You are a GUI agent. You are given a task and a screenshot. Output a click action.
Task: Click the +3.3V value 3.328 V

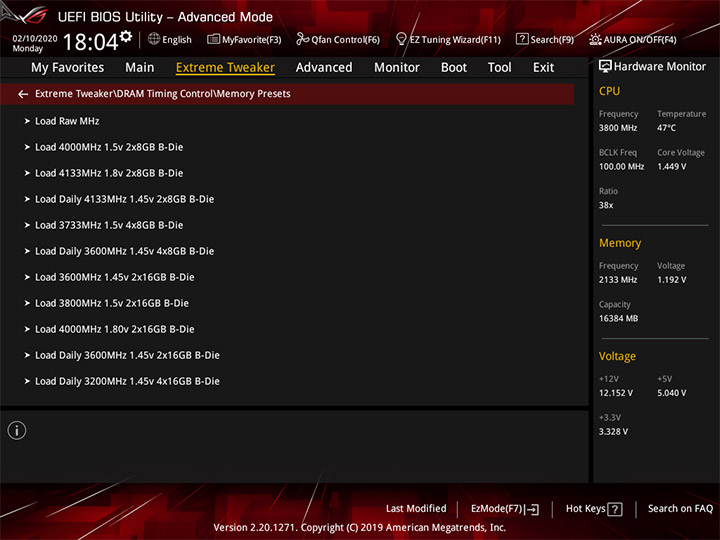pos(613,432)
